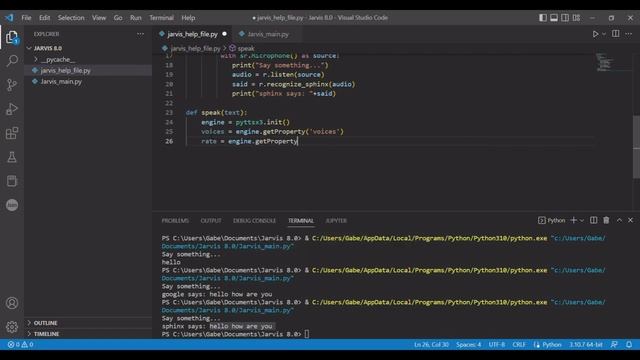Toggle secondary side bar layout icon
This screenshot has height=360, width=640.
coord(565,18)
